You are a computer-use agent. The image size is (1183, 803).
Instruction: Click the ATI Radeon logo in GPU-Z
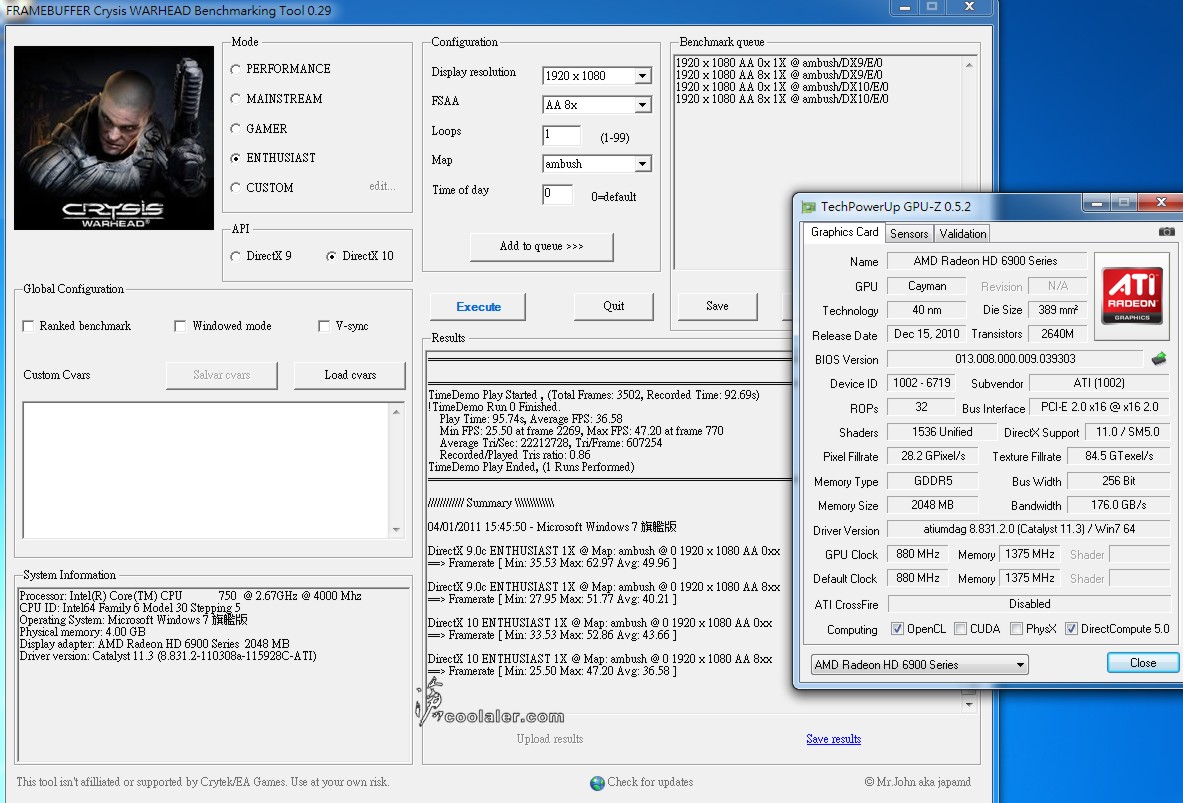coord(1132,296)
